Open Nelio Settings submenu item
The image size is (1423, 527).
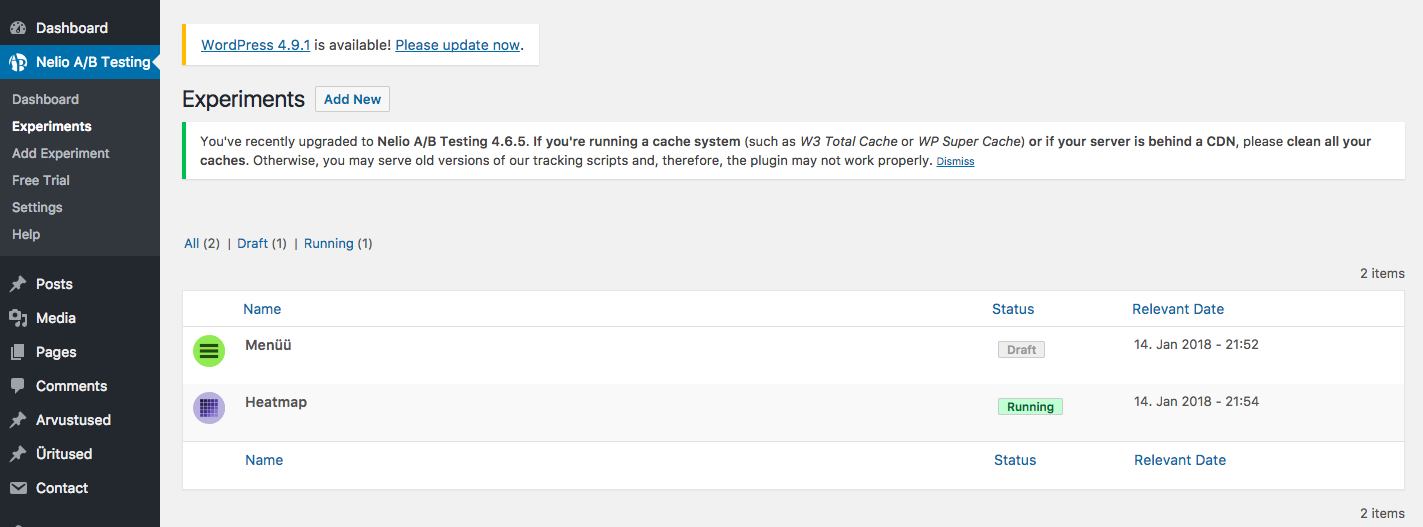[37, 207]
